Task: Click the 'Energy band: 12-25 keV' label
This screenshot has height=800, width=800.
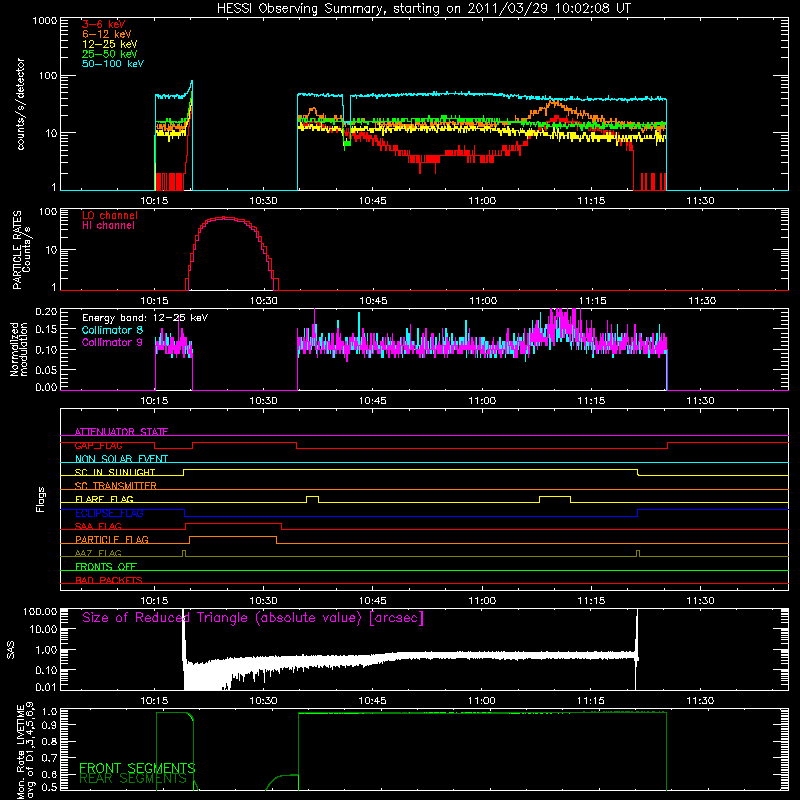Action: click(x=145, y=318)
